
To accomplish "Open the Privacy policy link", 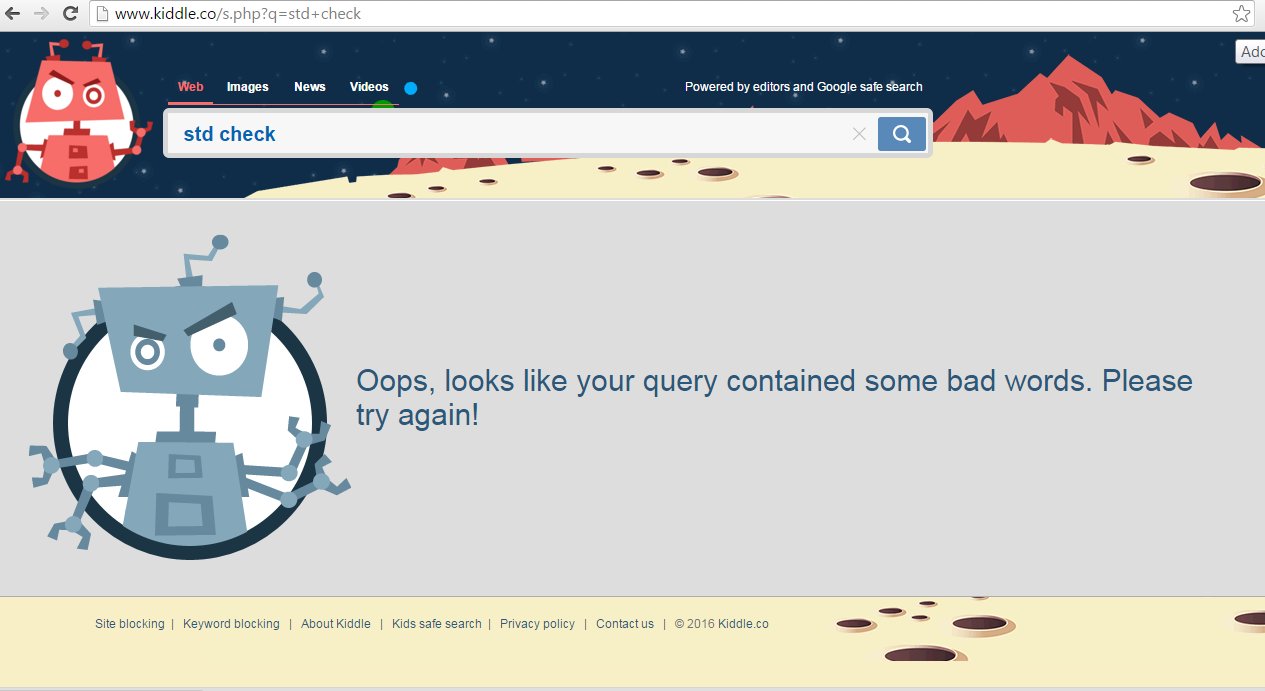I will click(x=538, y=624).
